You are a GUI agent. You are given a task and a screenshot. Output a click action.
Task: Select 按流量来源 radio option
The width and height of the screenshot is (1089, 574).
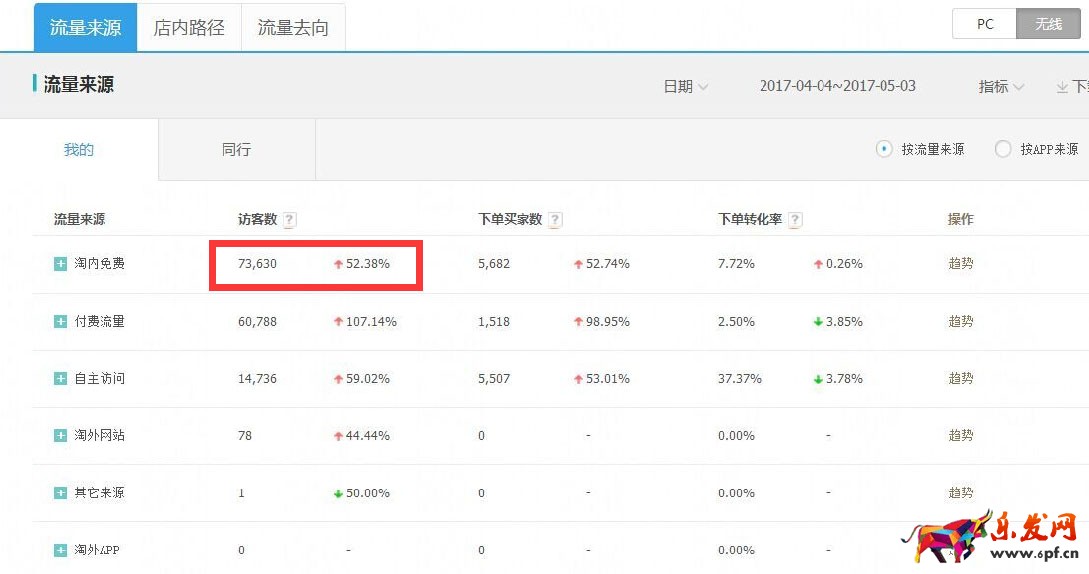click(x=884, y=149)
